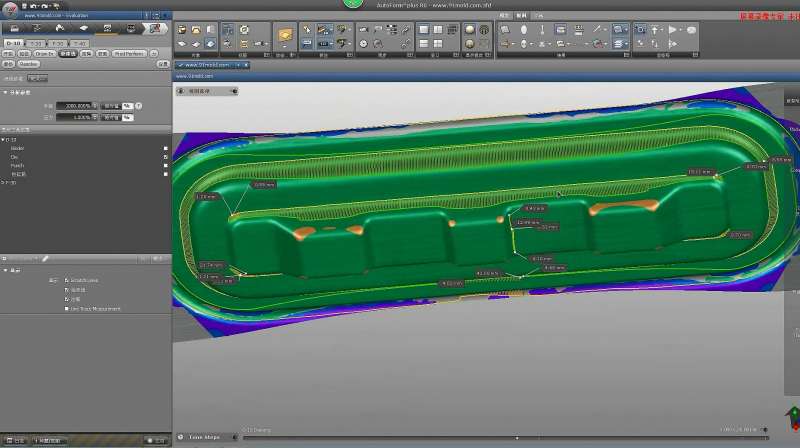Click the yellow sheet layer icon

[x=285, y=36]
